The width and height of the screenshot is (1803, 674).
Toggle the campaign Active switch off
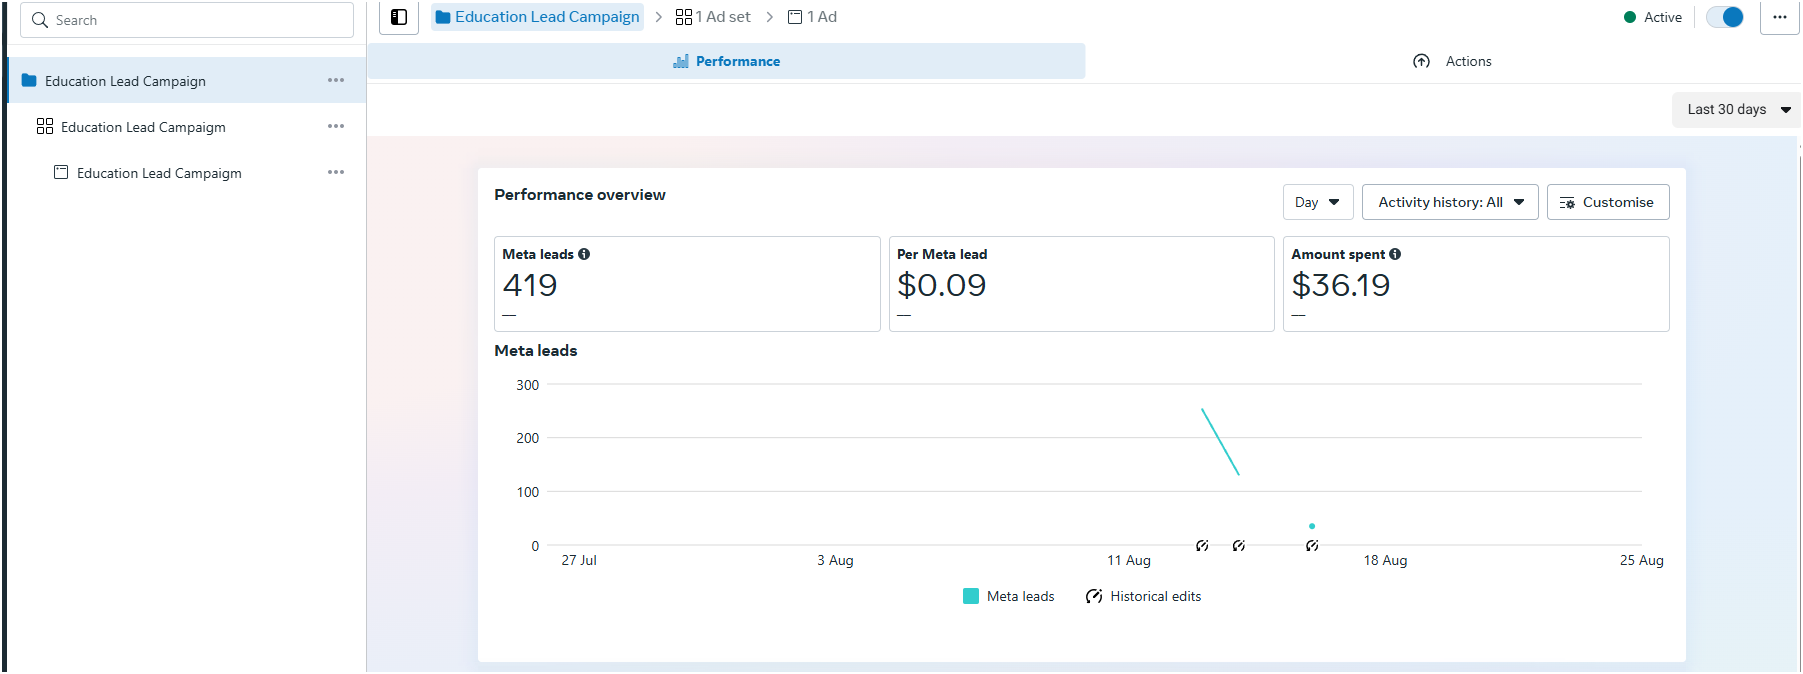1724,17
